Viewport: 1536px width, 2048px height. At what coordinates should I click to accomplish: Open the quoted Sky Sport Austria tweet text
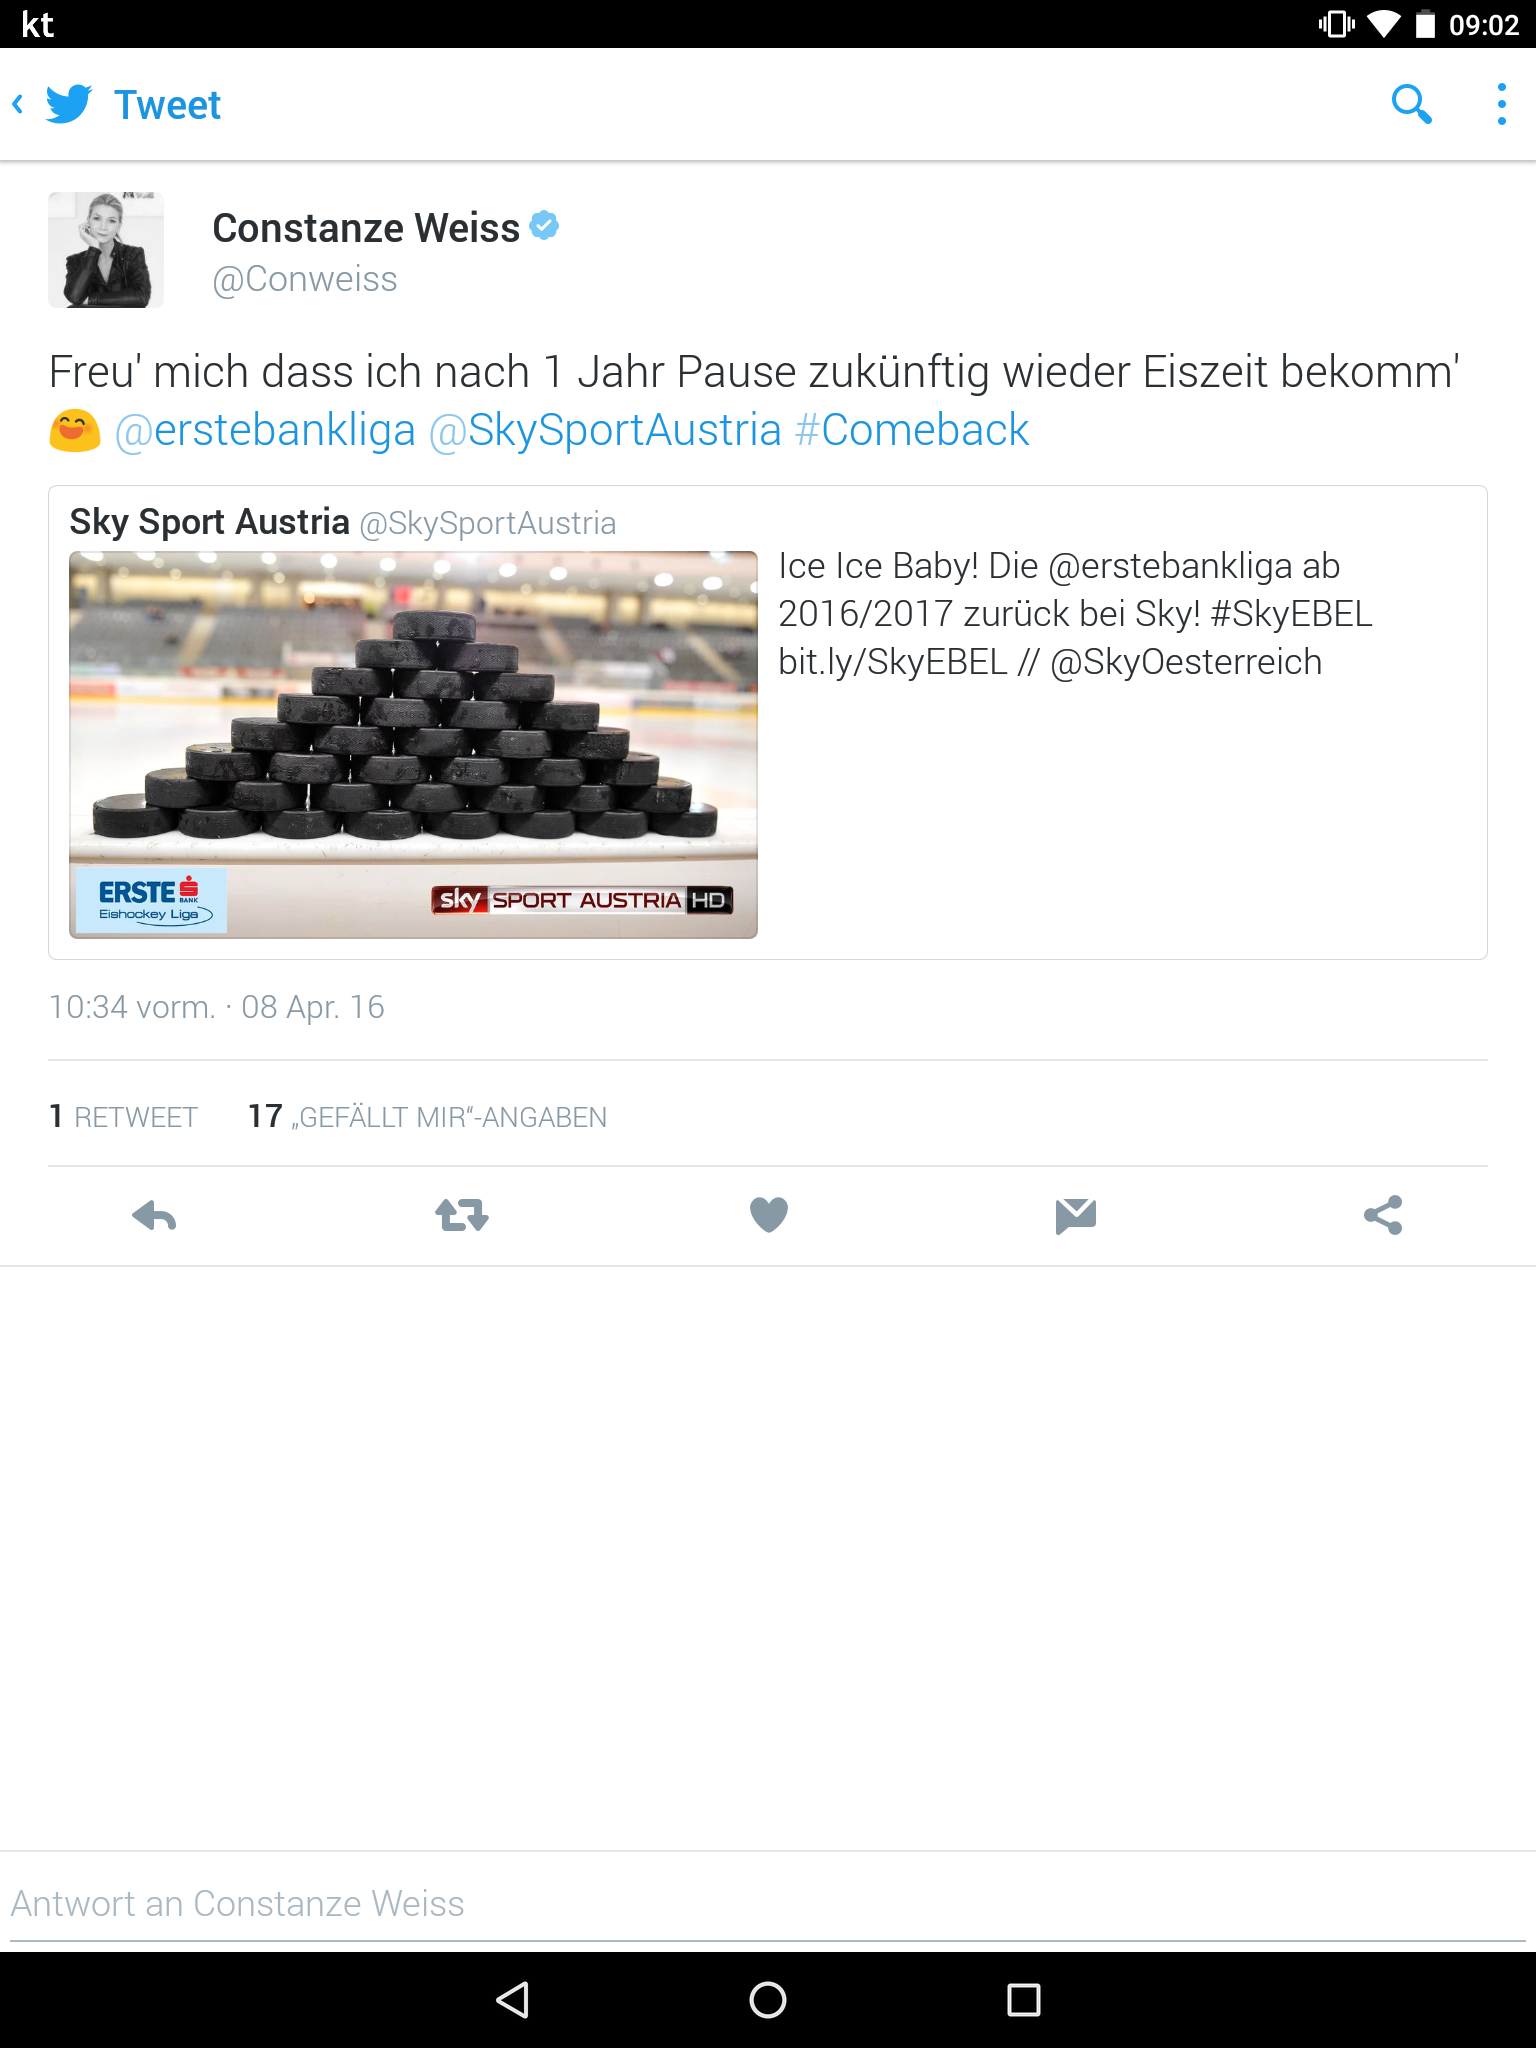[1076, 614]
